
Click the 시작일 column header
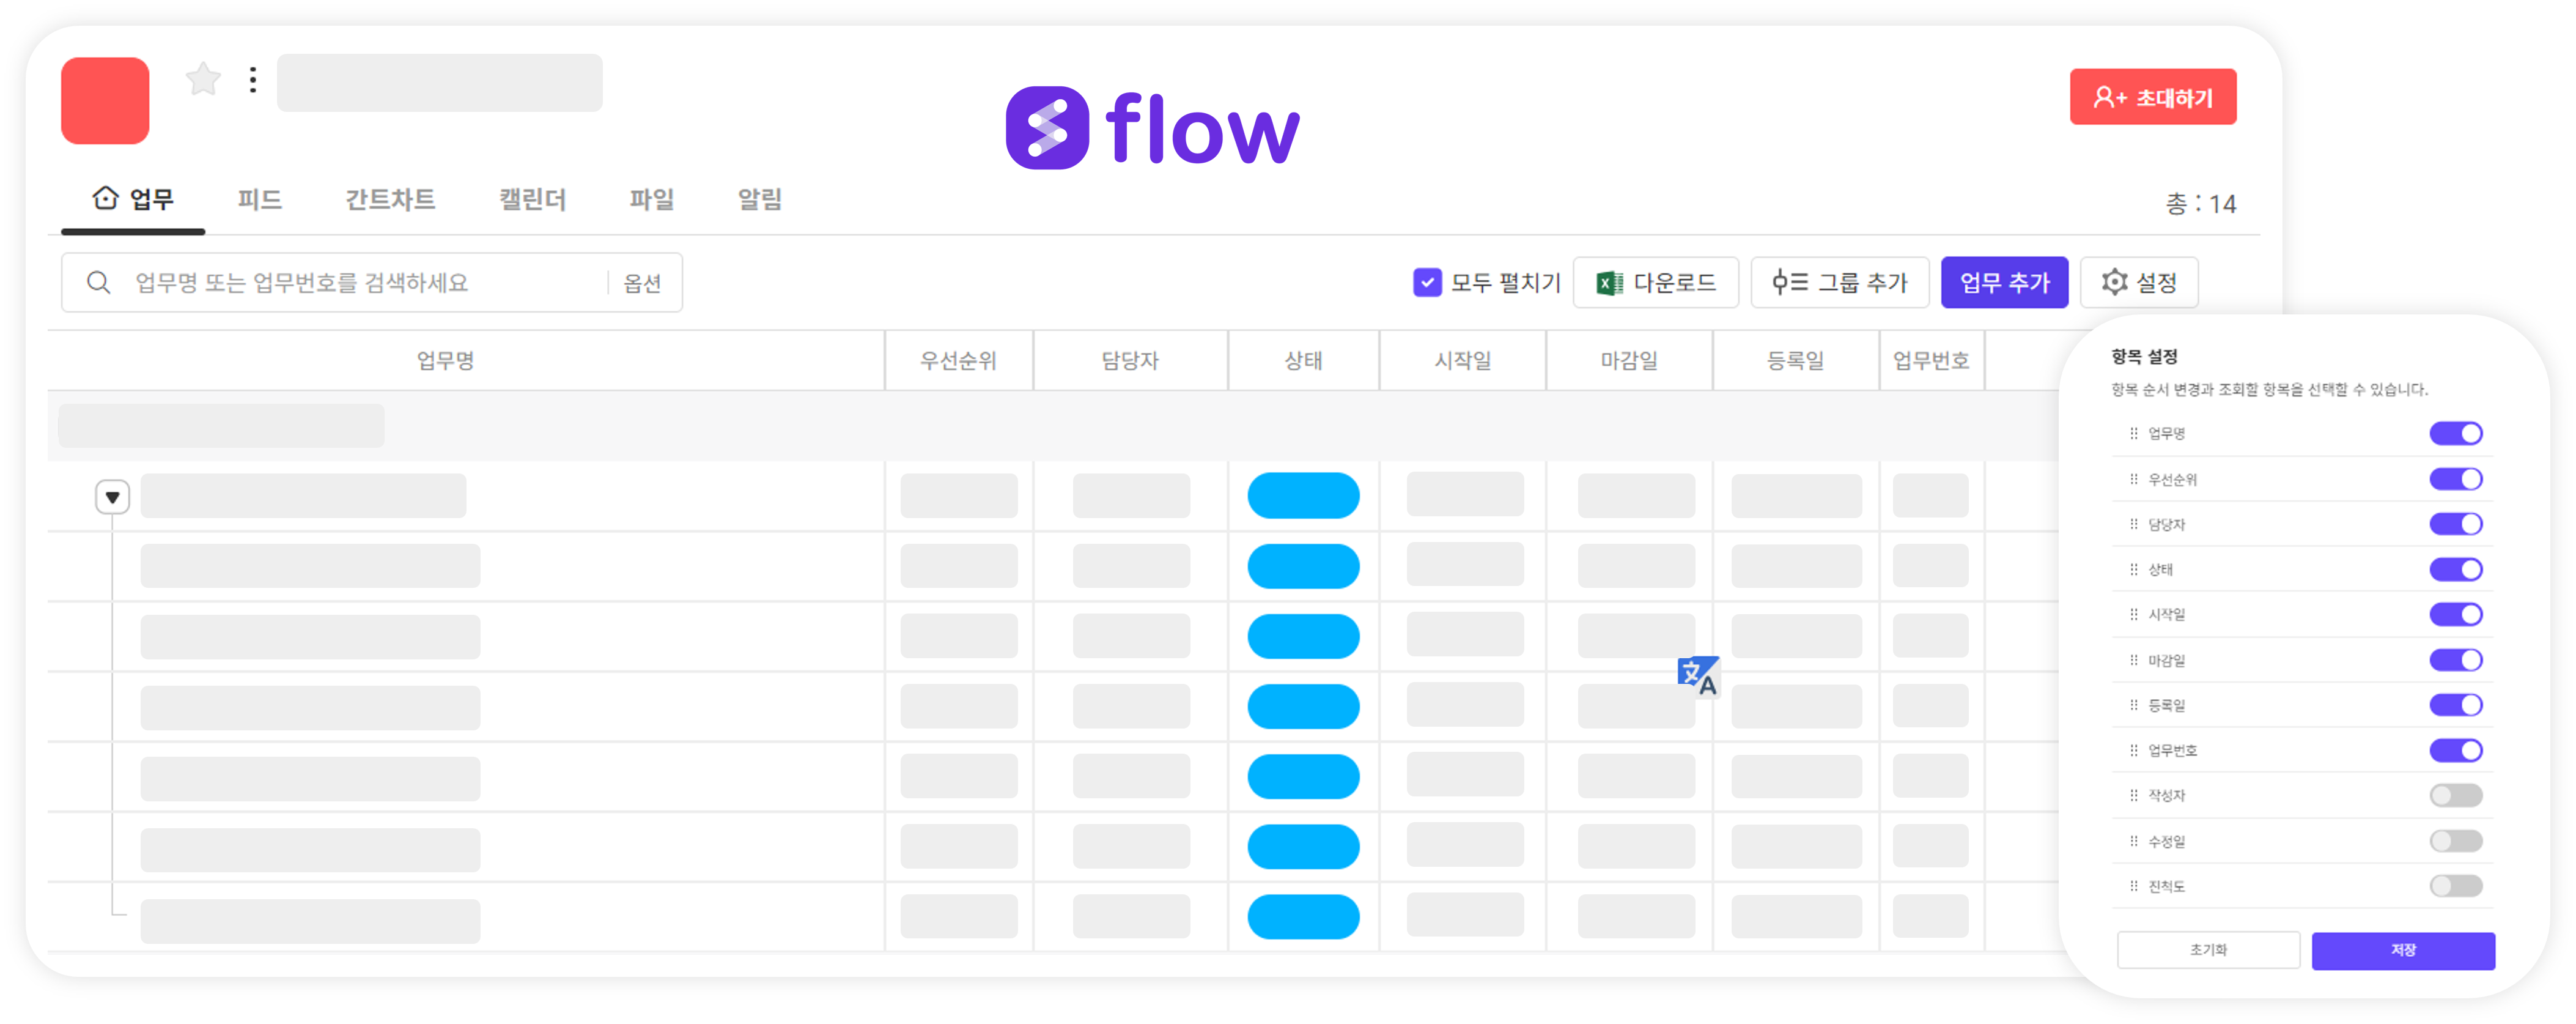click(1463, 360)
